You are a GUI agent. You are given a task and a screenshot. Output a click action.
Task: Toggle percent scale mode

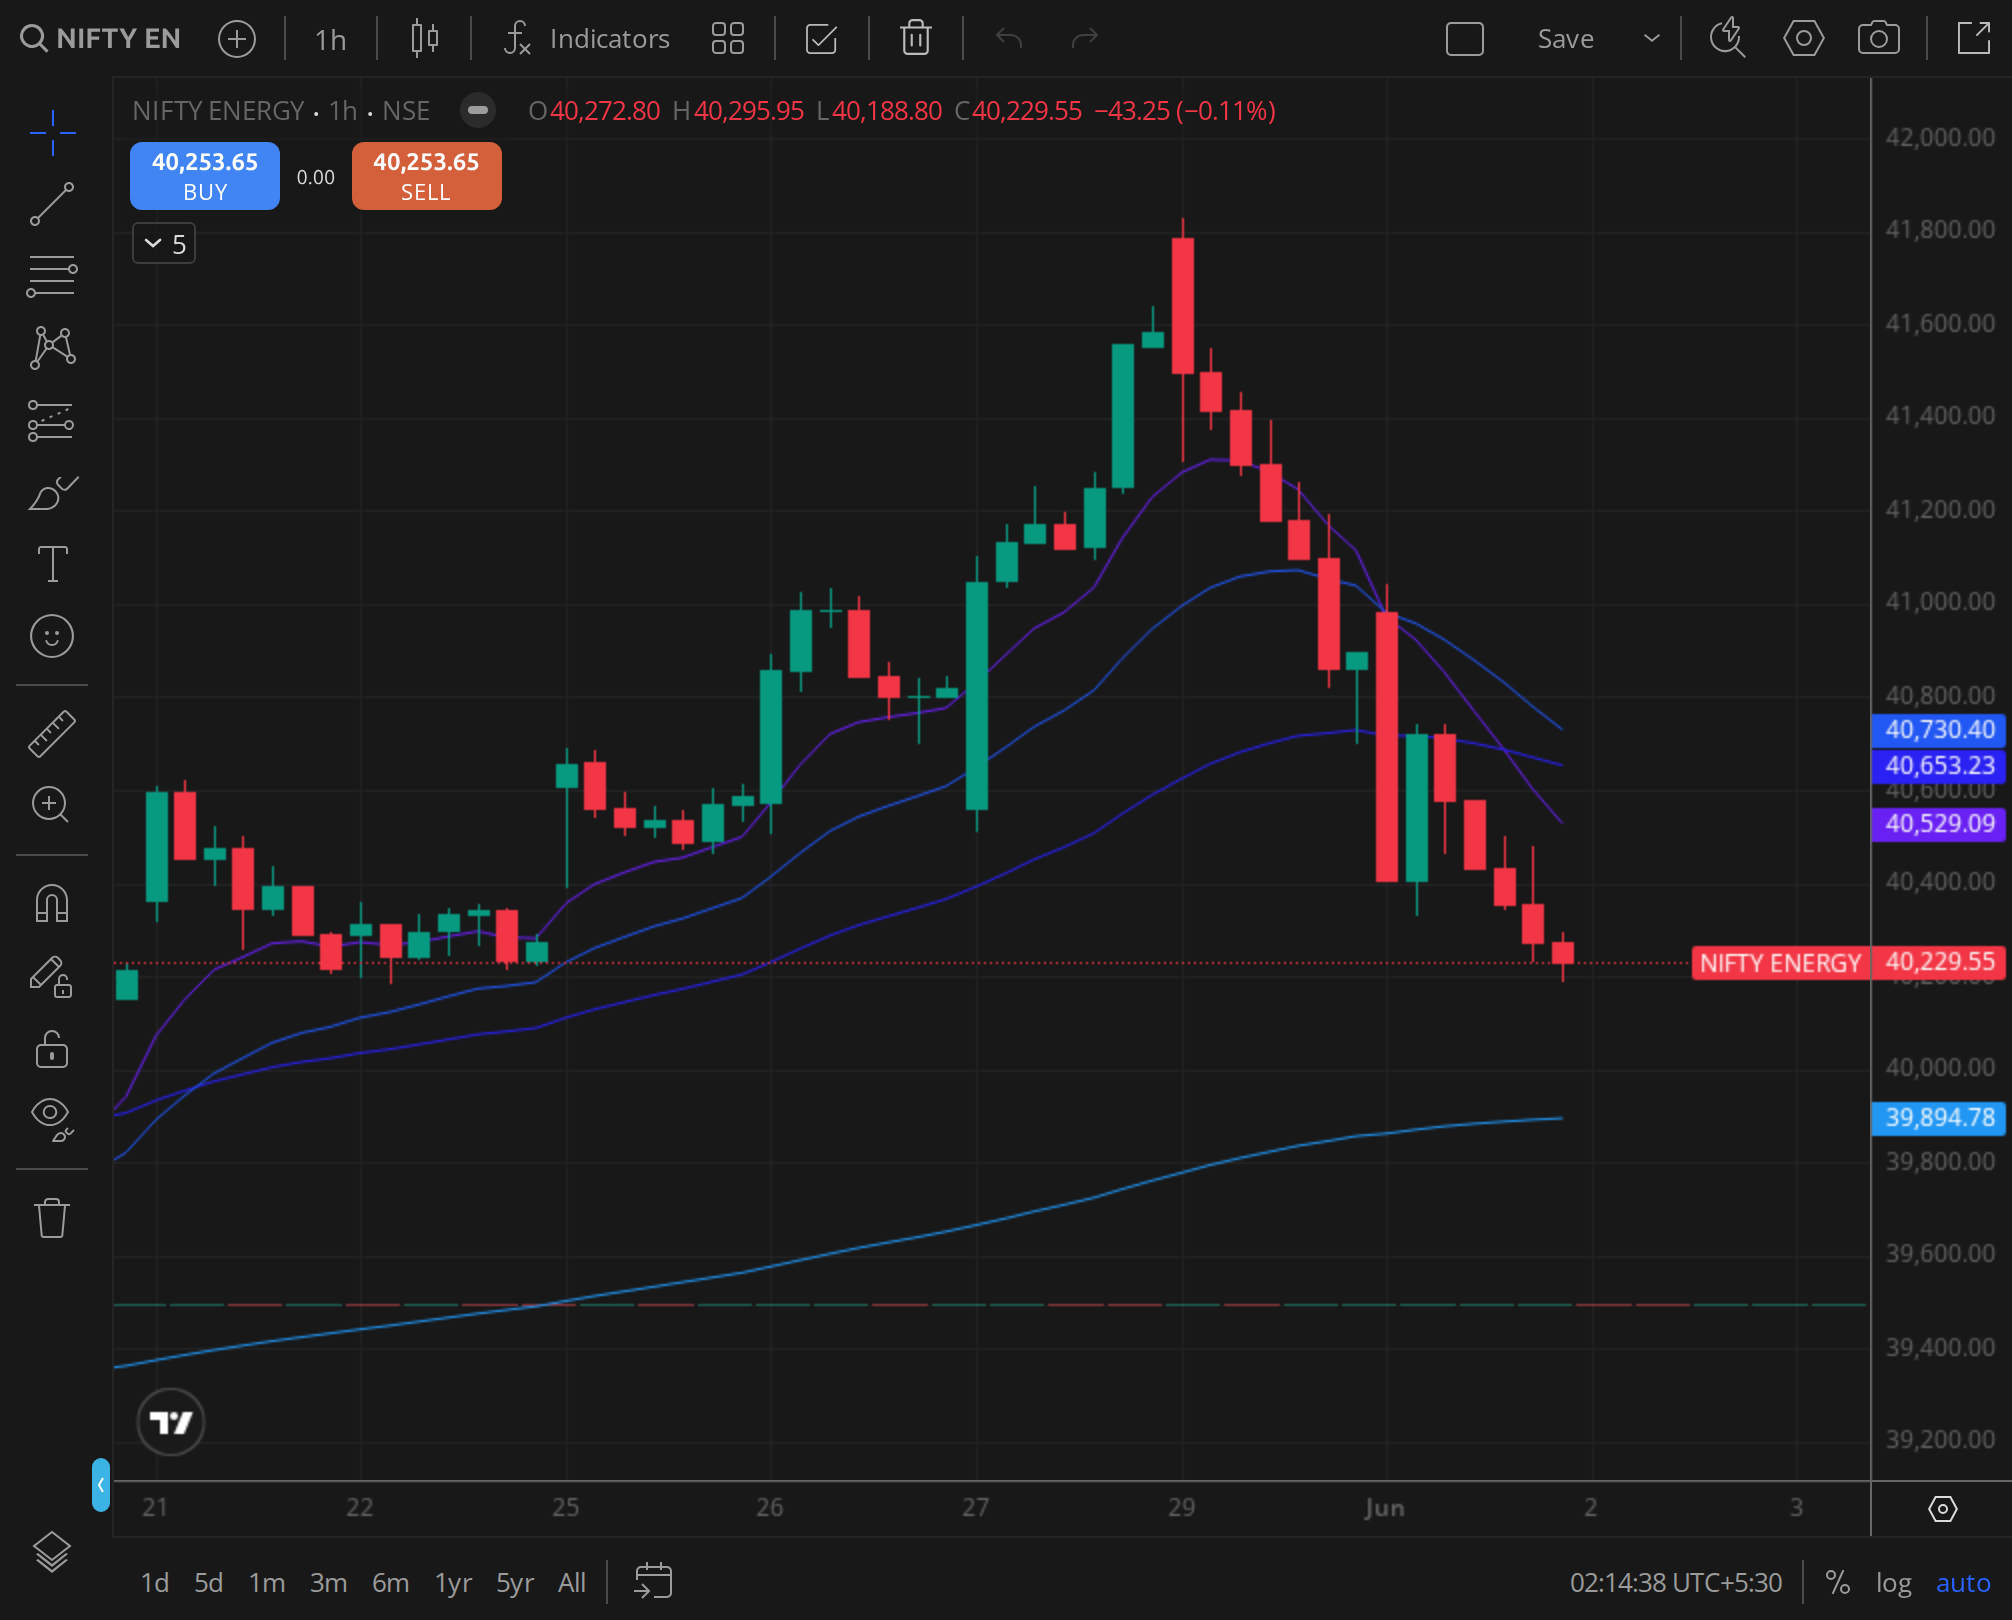point(1837,1582)
